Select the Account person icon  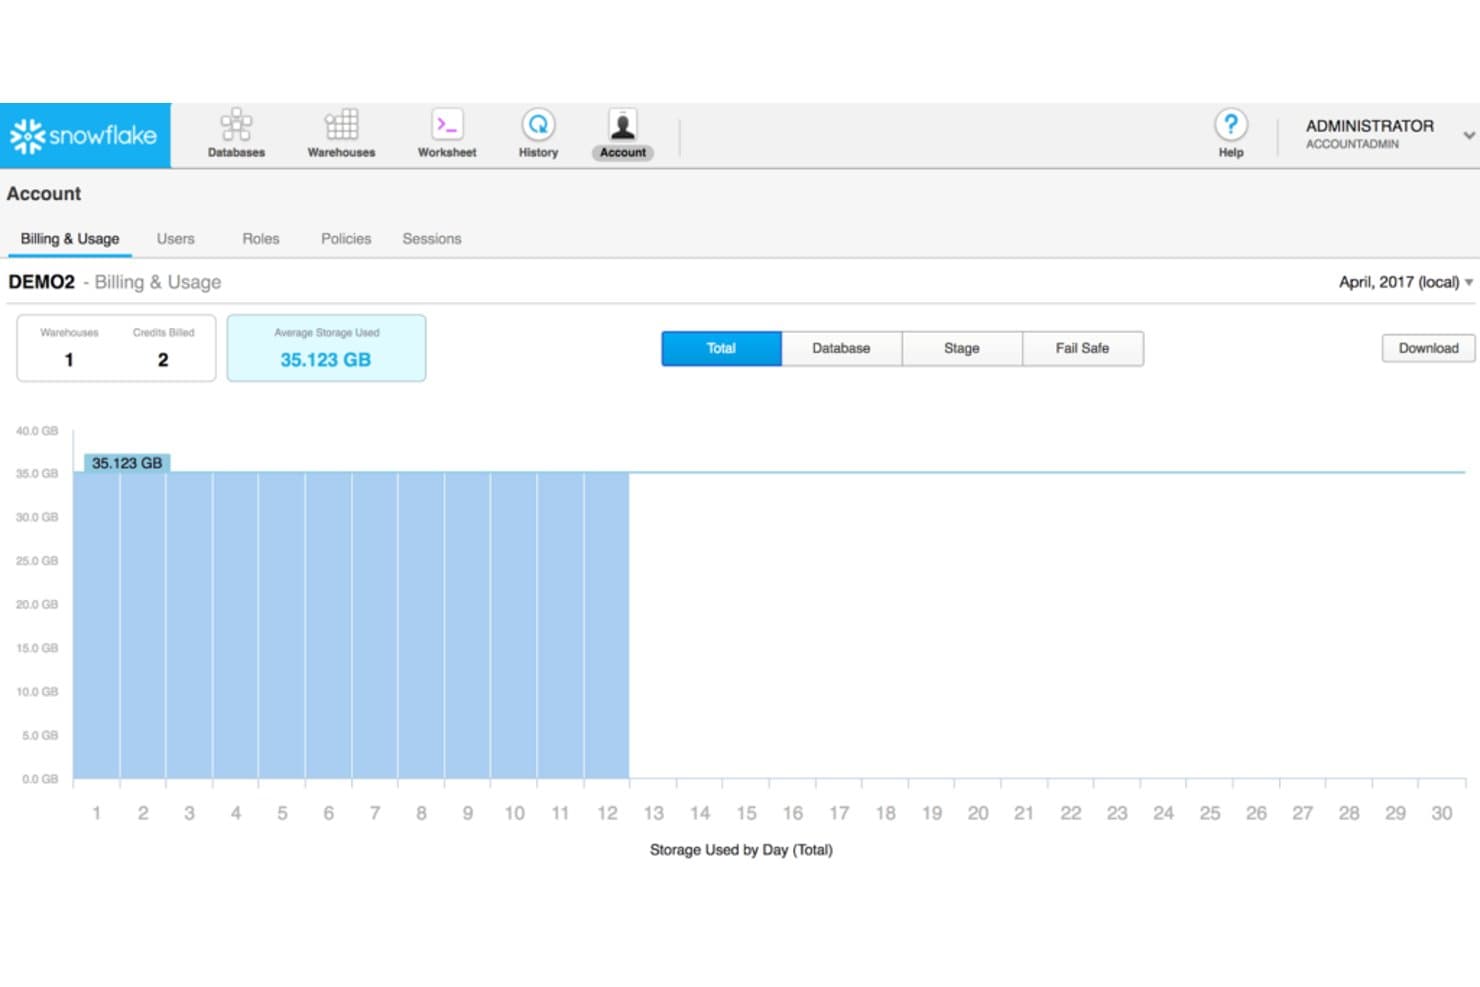(x=623, y=125)
